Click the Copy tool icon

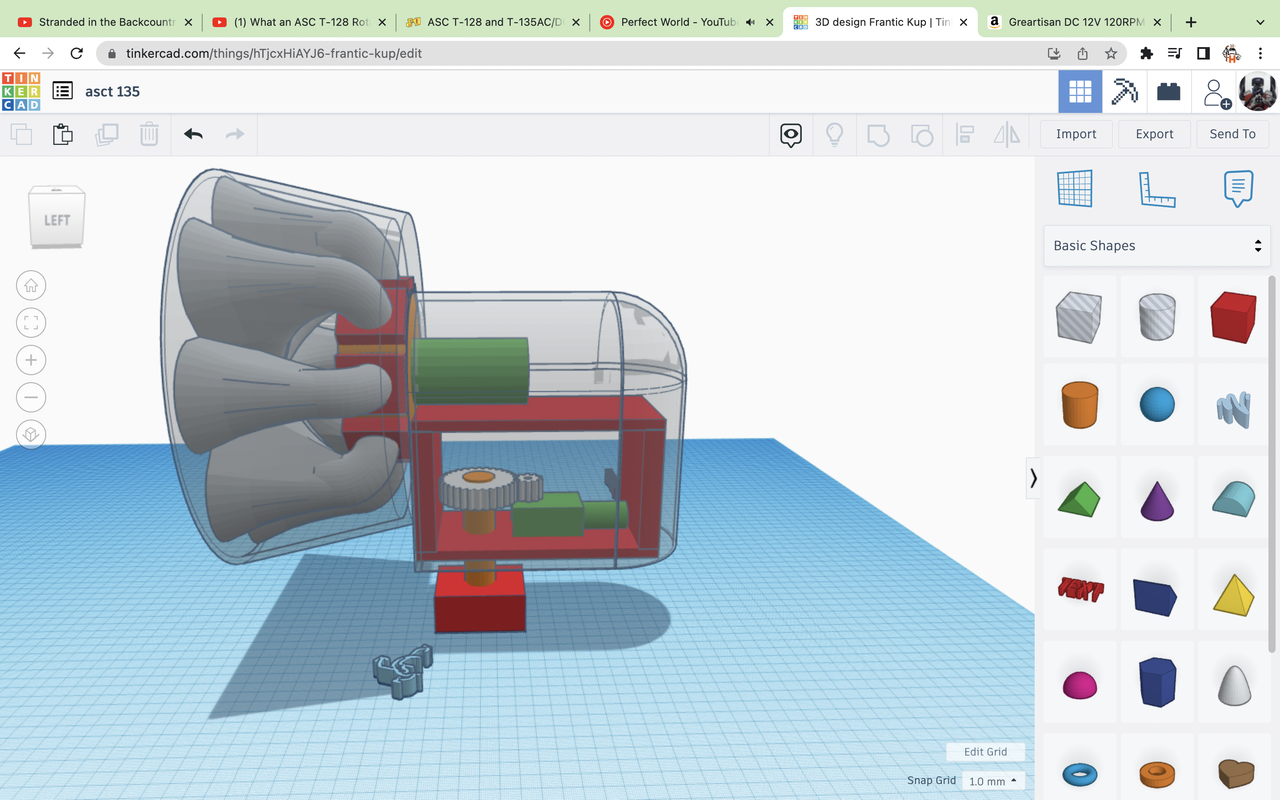21,134
